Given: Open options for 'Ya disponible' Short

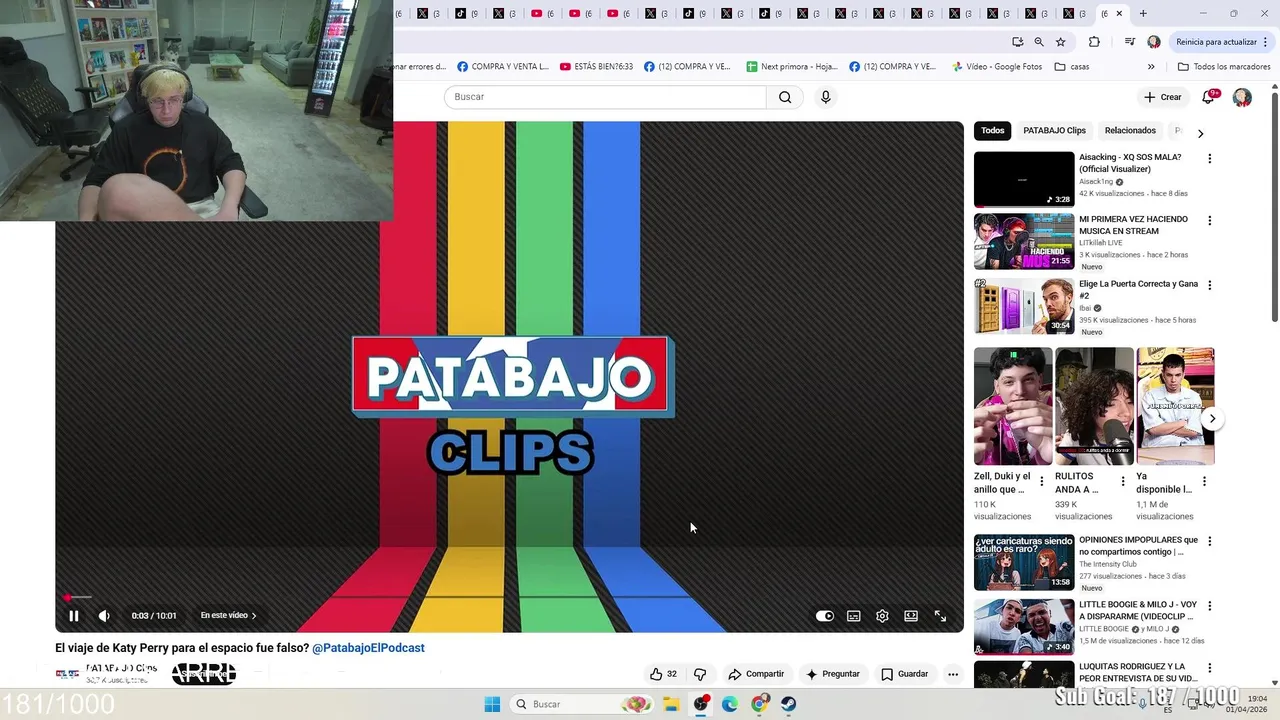Looking at the screenshot, I should click(x=1204, y=481).
